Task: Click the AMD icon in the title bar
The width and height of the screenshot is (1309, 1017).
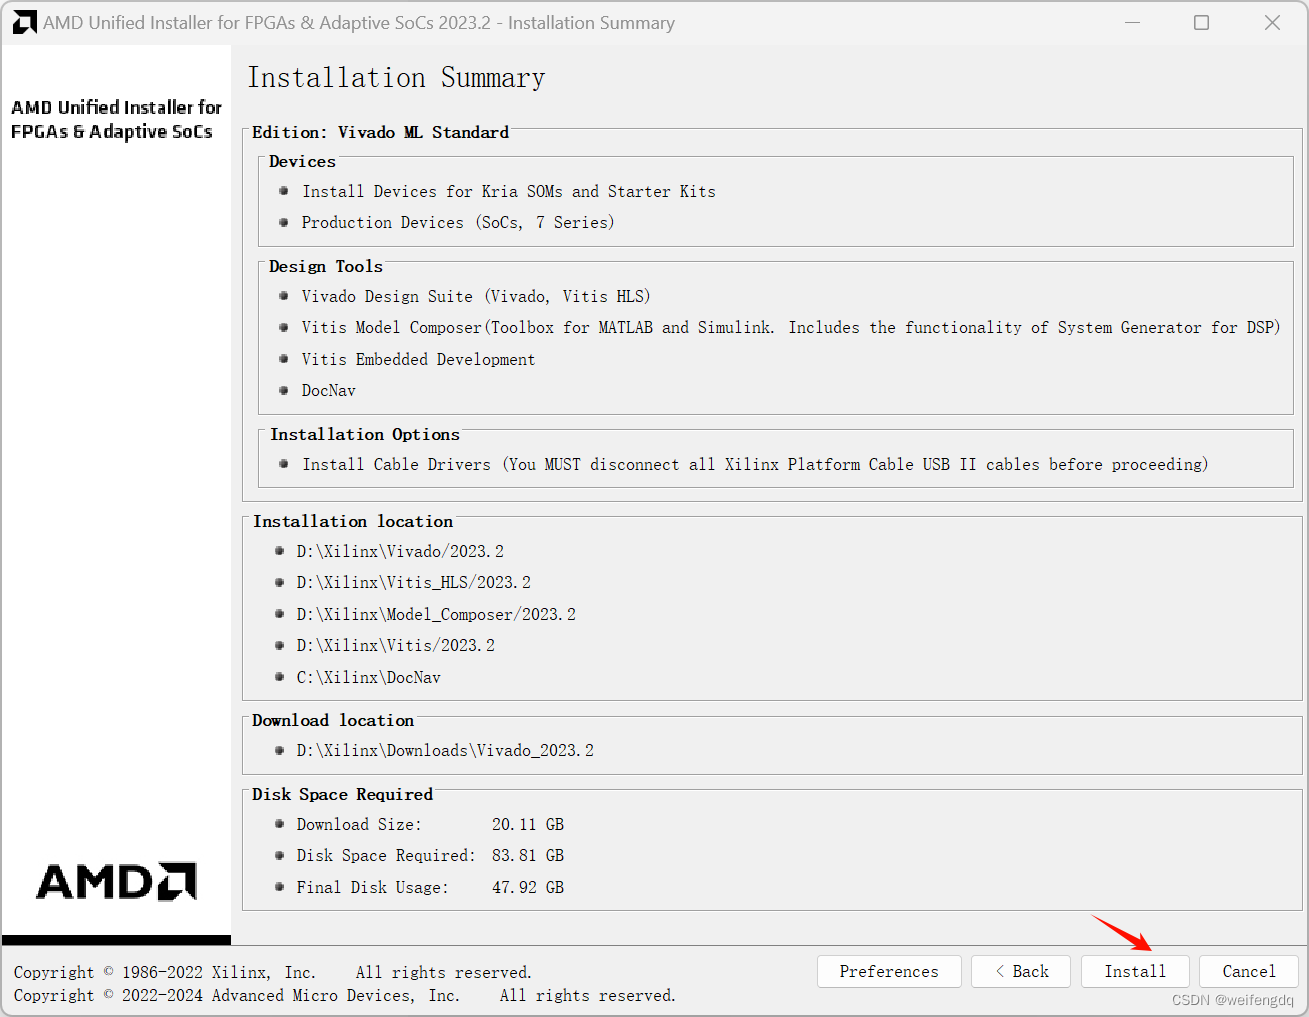Action: click(24, 22)
